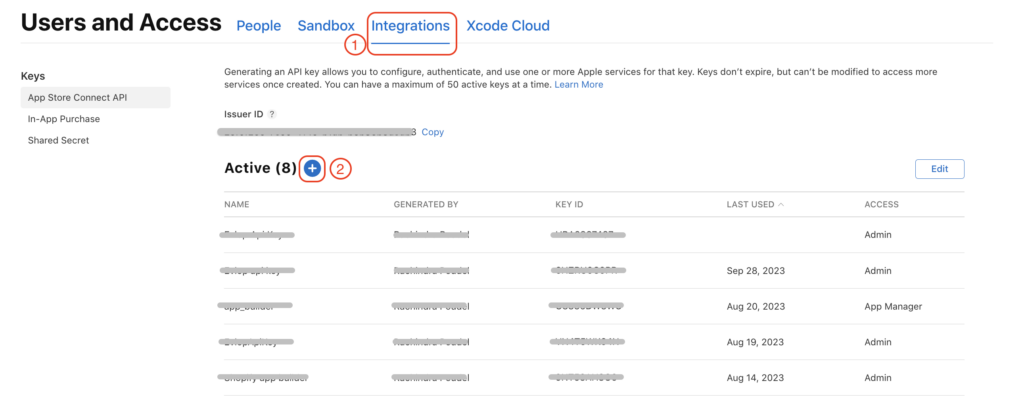
Task: Go to the Xcode Cloud tab
Action: pos(508,25)
